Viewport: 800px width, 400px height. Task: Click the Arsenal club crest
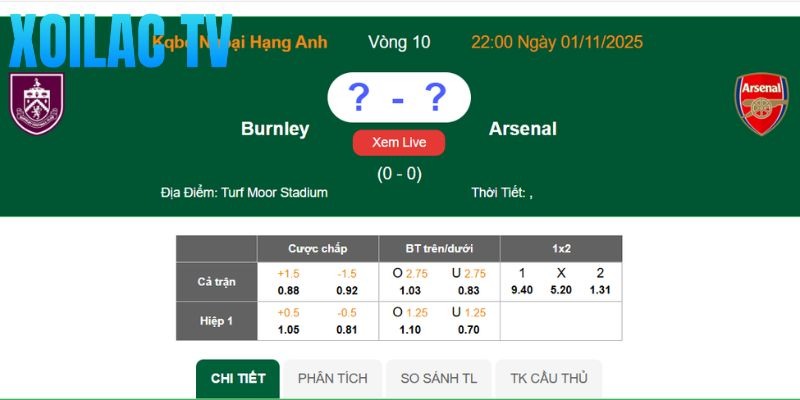point(762,104)
